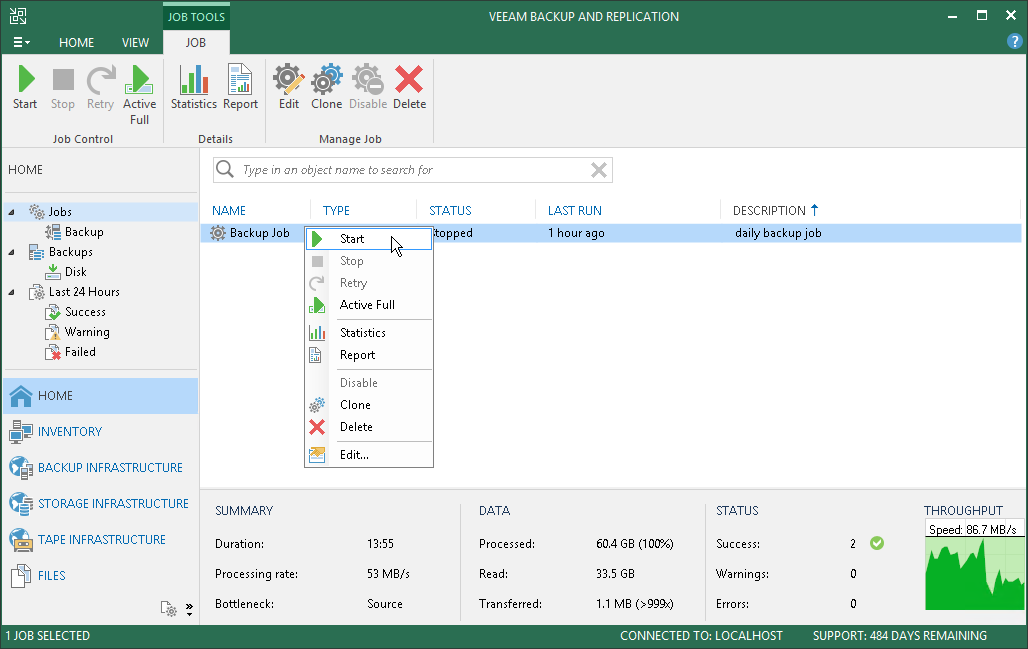The width and height of the screenshot is (1028, 649).
Task: Select the Last 24 Hours tree item
Action: point(84,292)
